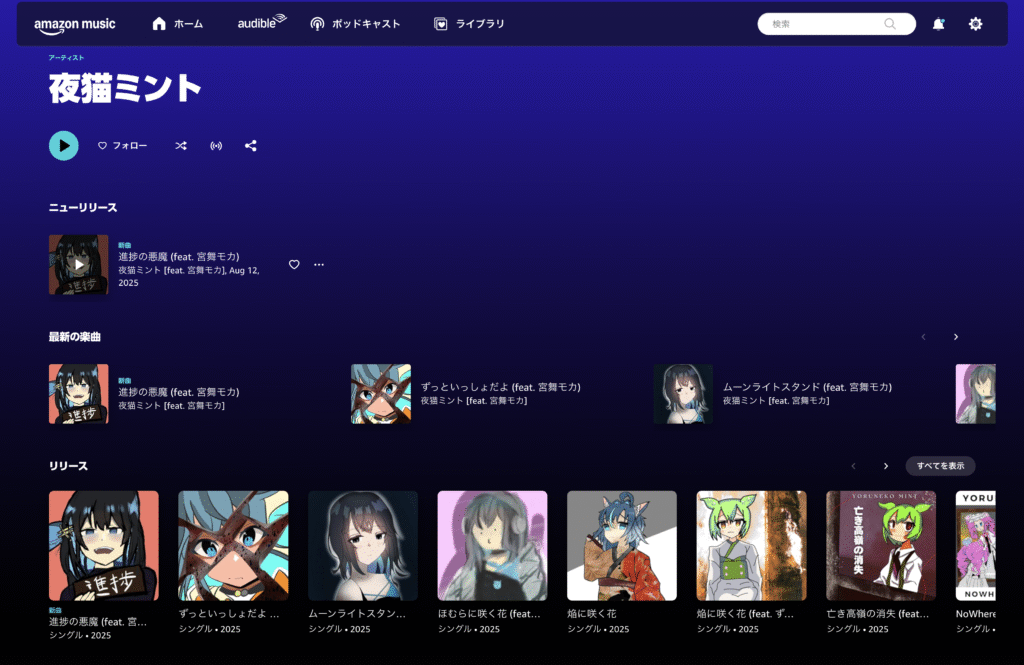Open 焔に咲く花 single release cover
The height and width of the screenshot is (665, 1024).
[622, 546]
